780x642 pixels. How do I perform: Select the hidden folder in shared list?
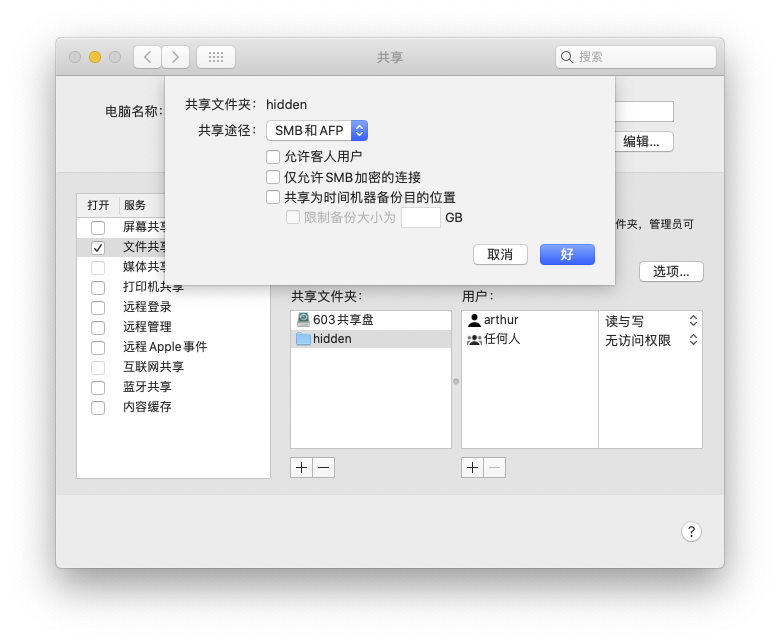coord(332,339)
